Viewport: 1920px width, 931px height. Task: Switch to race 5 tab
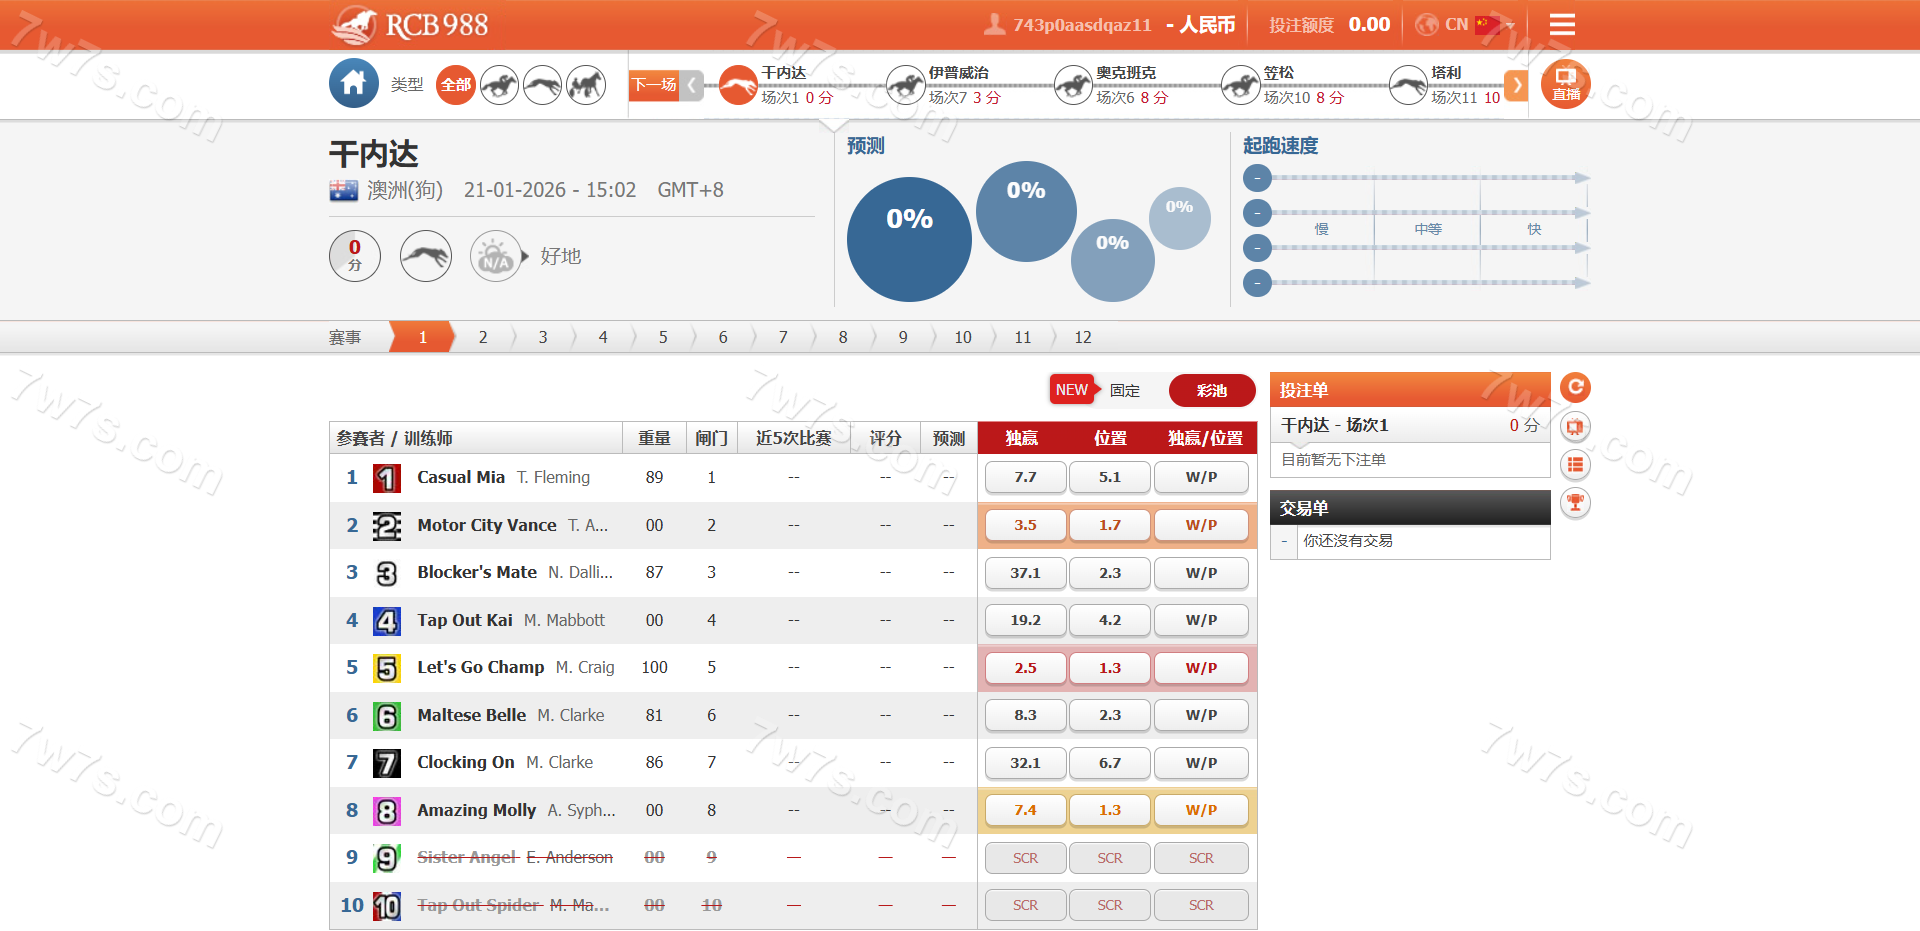pyautogui.click(x=662, y=337)
